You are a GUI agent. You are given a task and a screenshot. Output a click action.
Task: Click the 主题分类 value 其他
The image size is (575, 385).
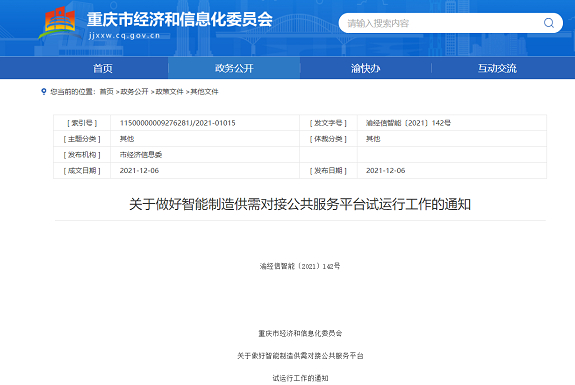127,139
